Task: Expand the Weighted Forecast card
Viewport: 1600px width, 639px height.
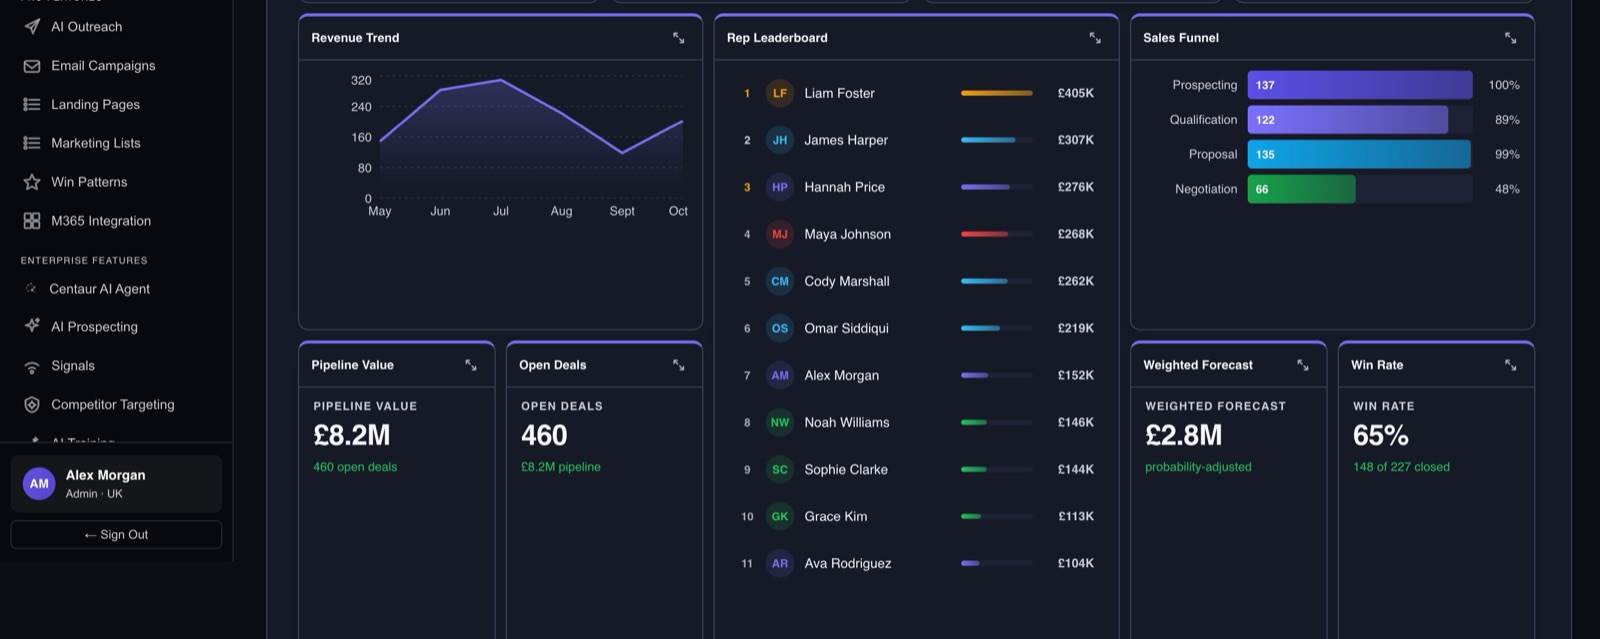Action: [1303, 365]
